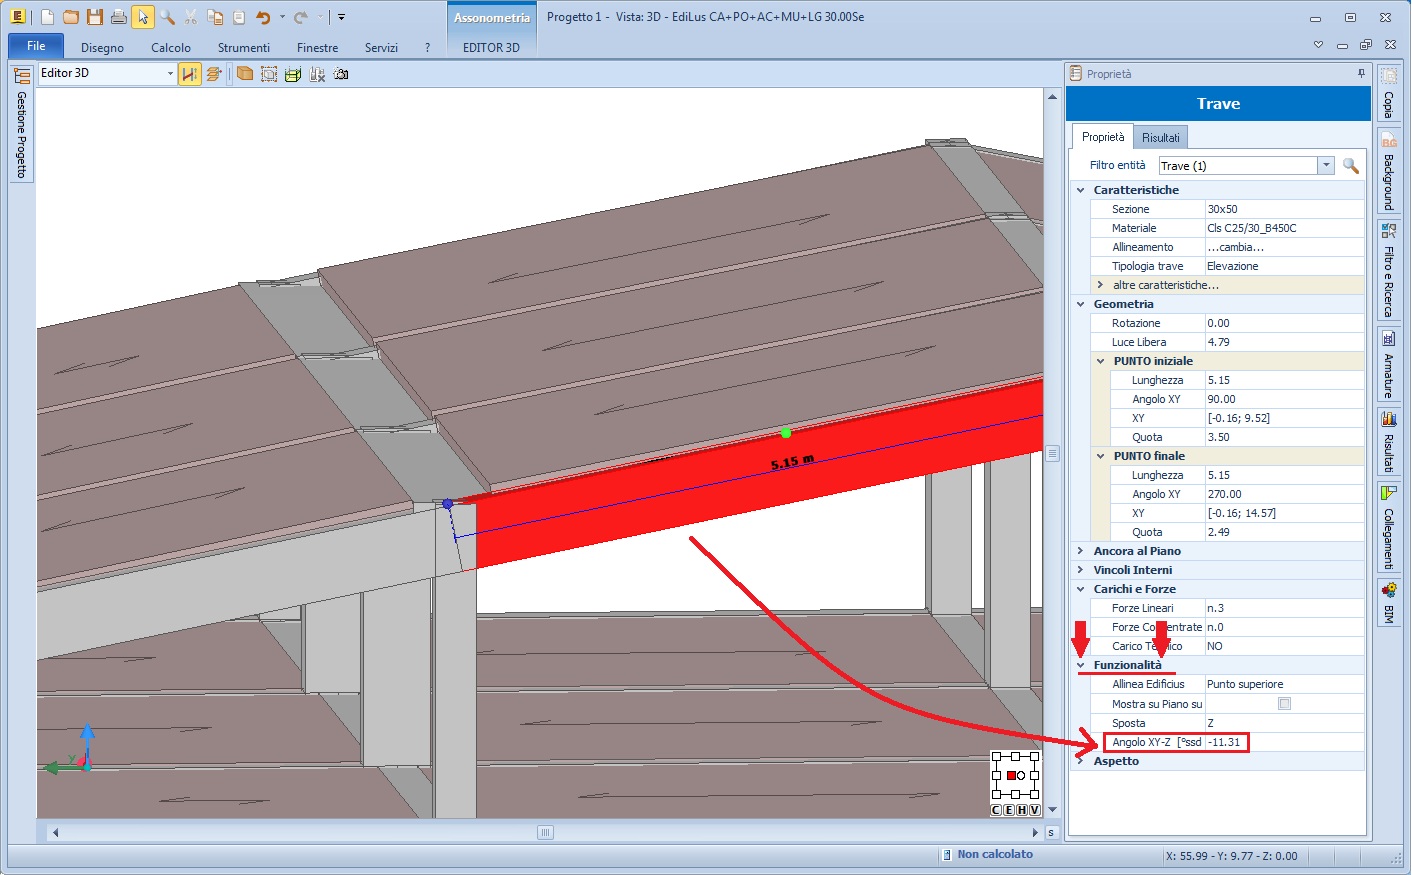The height and width of the screenshot is (875, 1412).
Task: Expand the Filtro entità Trave dropdown
Action: point(1326,166)
